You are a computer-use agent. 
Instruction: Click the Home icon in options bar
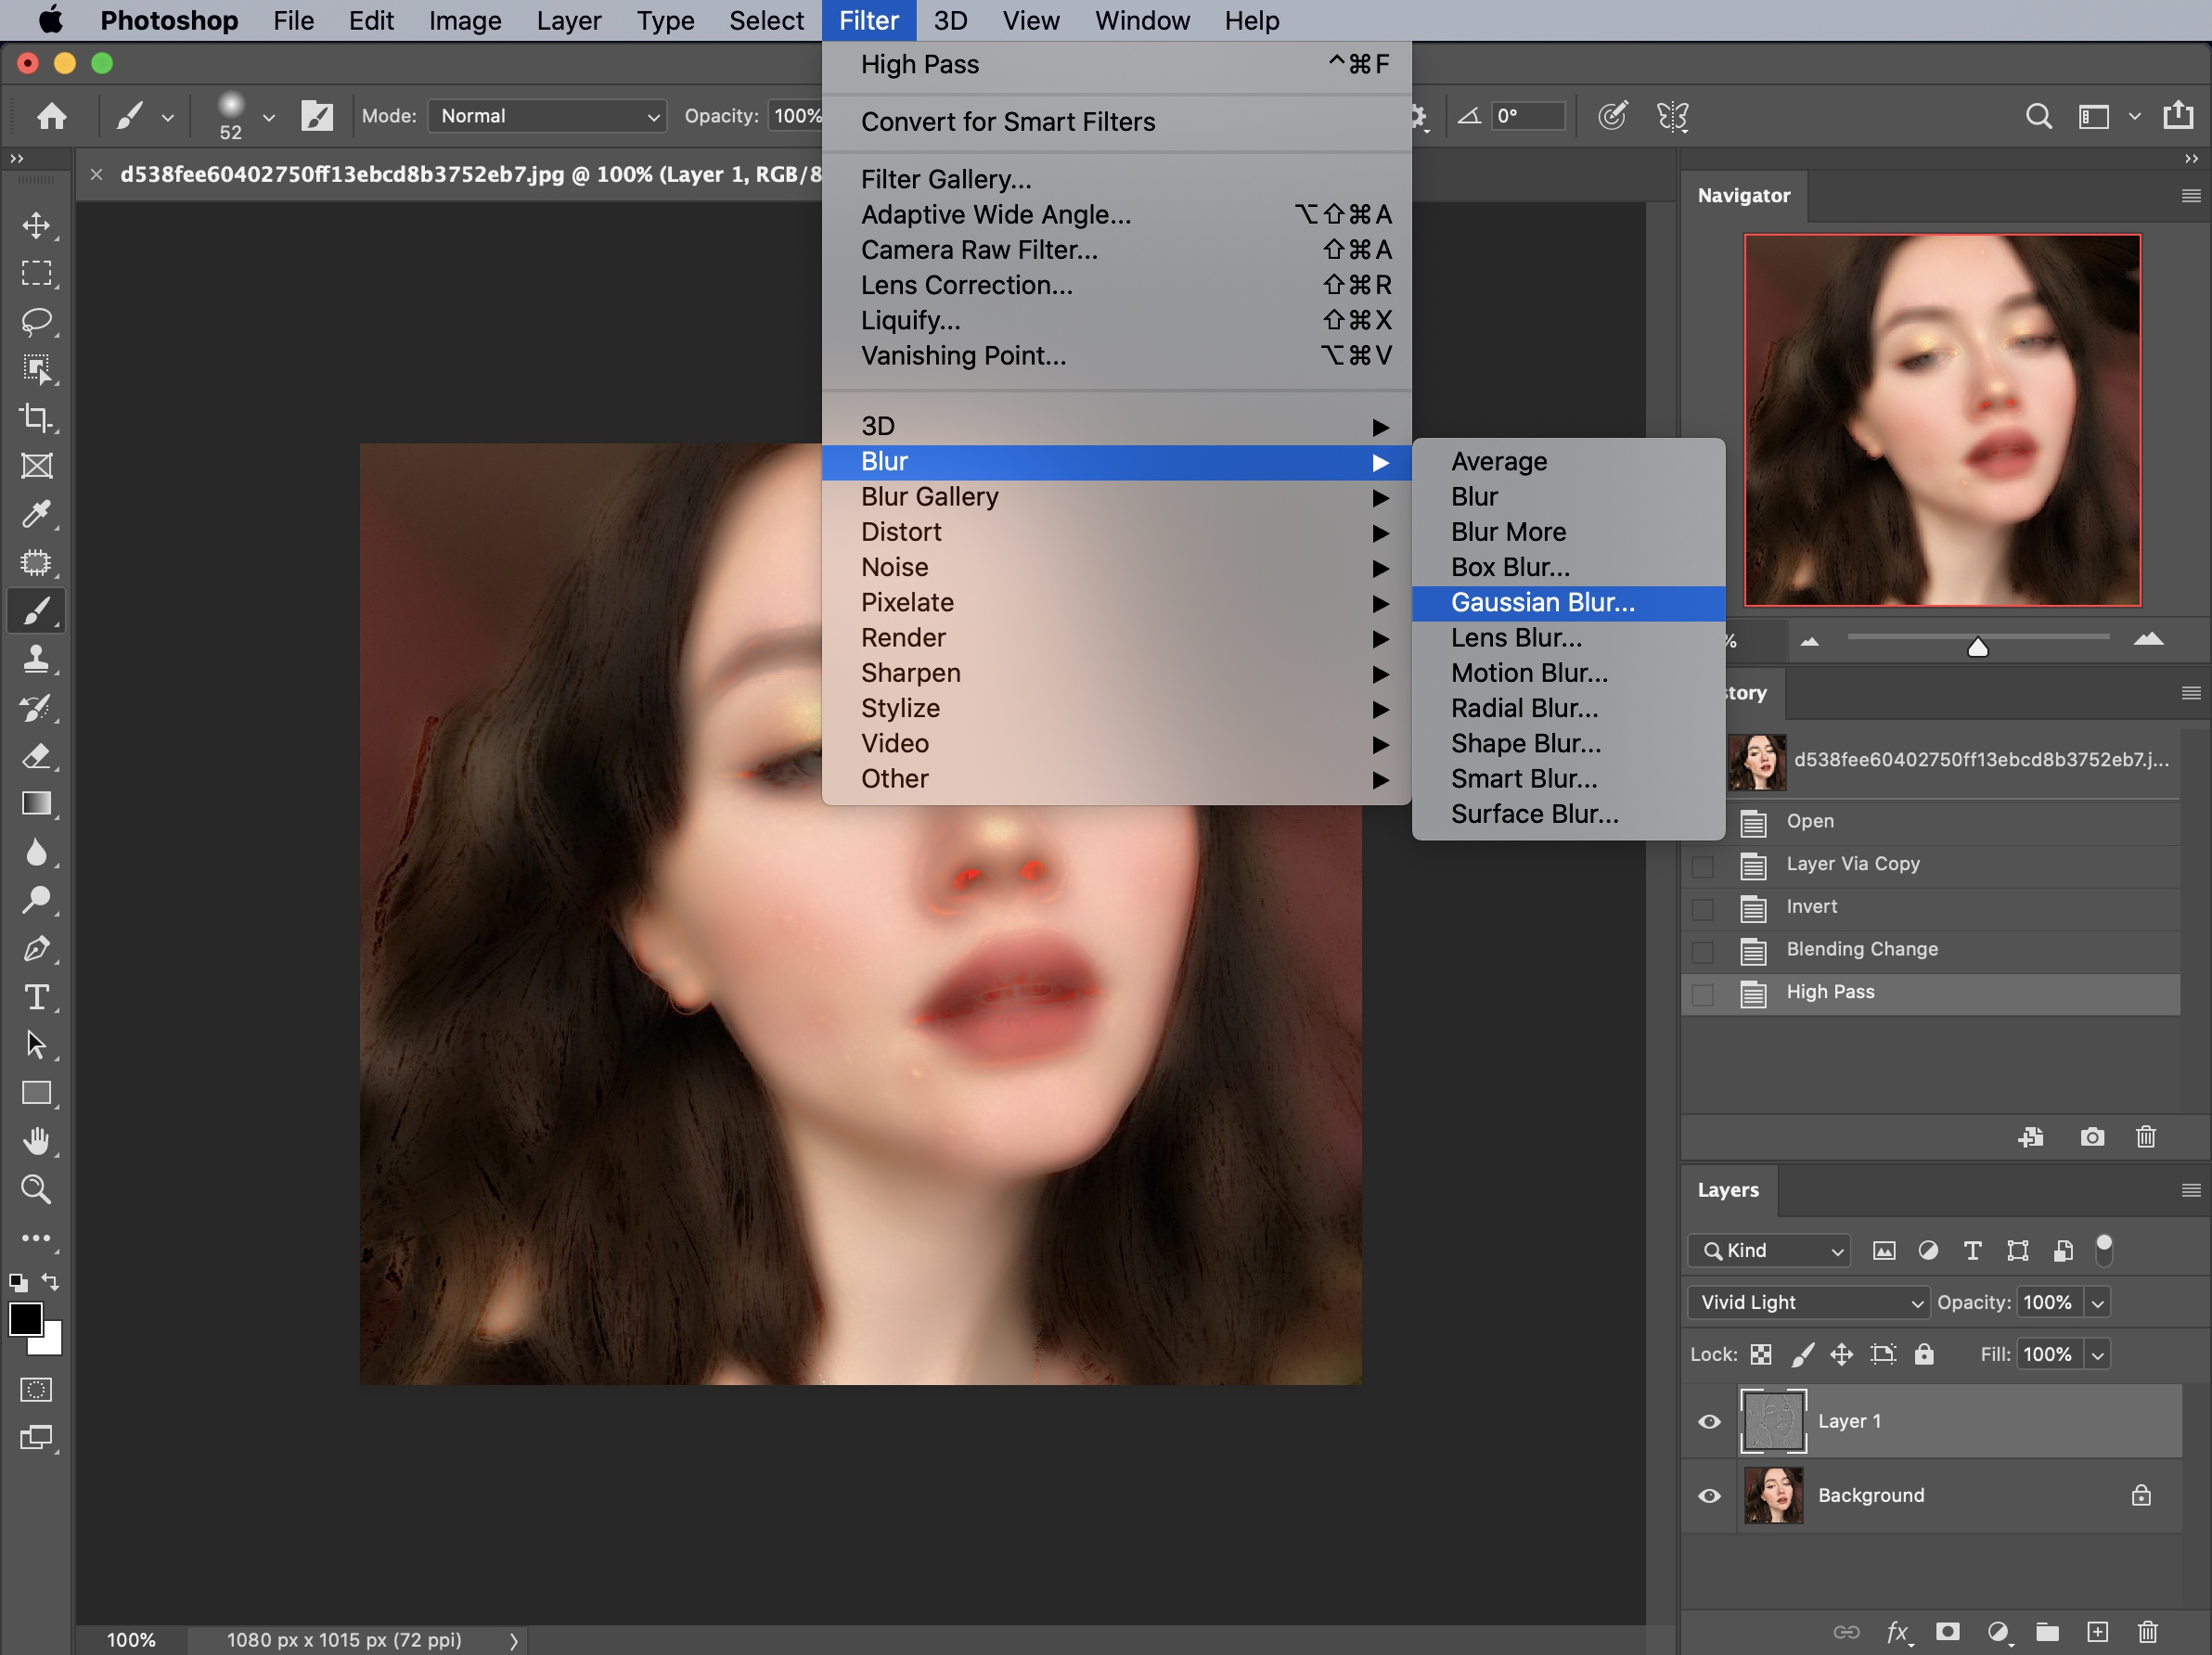tap(52, 116)
